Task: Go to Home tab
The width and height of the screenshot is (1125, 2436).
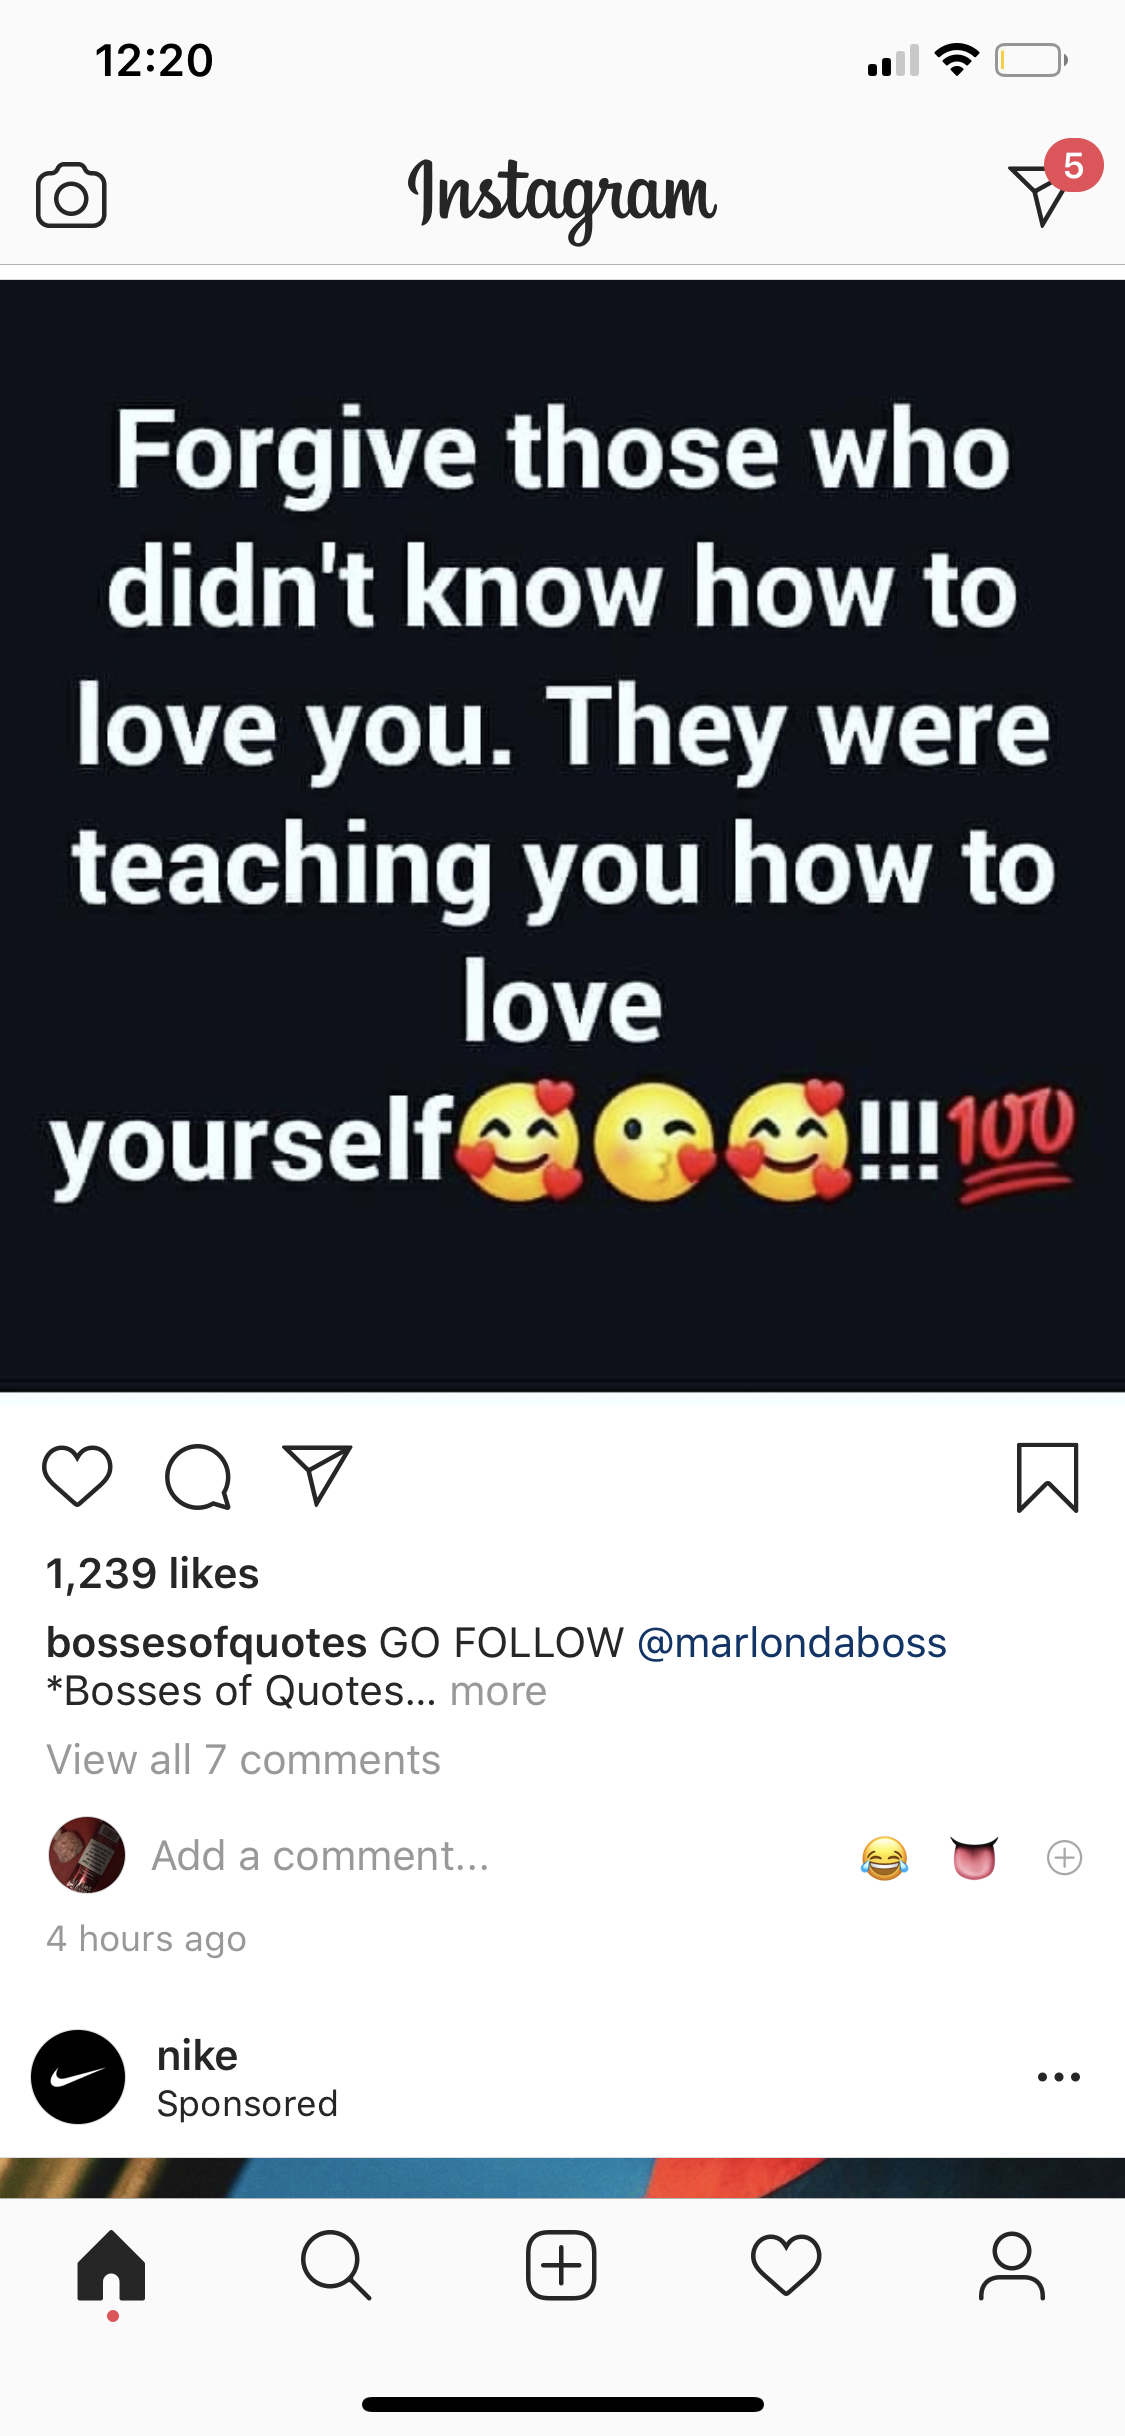Action: pos(111,2266)
